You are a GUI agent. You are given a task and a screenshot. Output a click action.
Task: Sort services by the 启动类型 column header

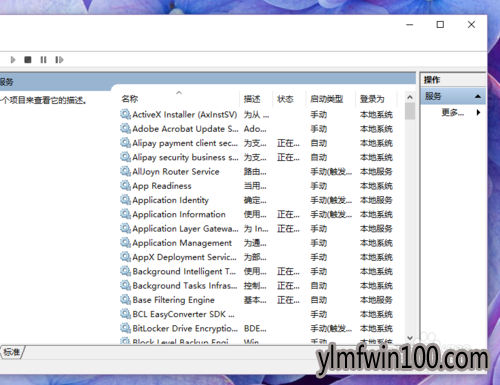click(x=326, y=99)
